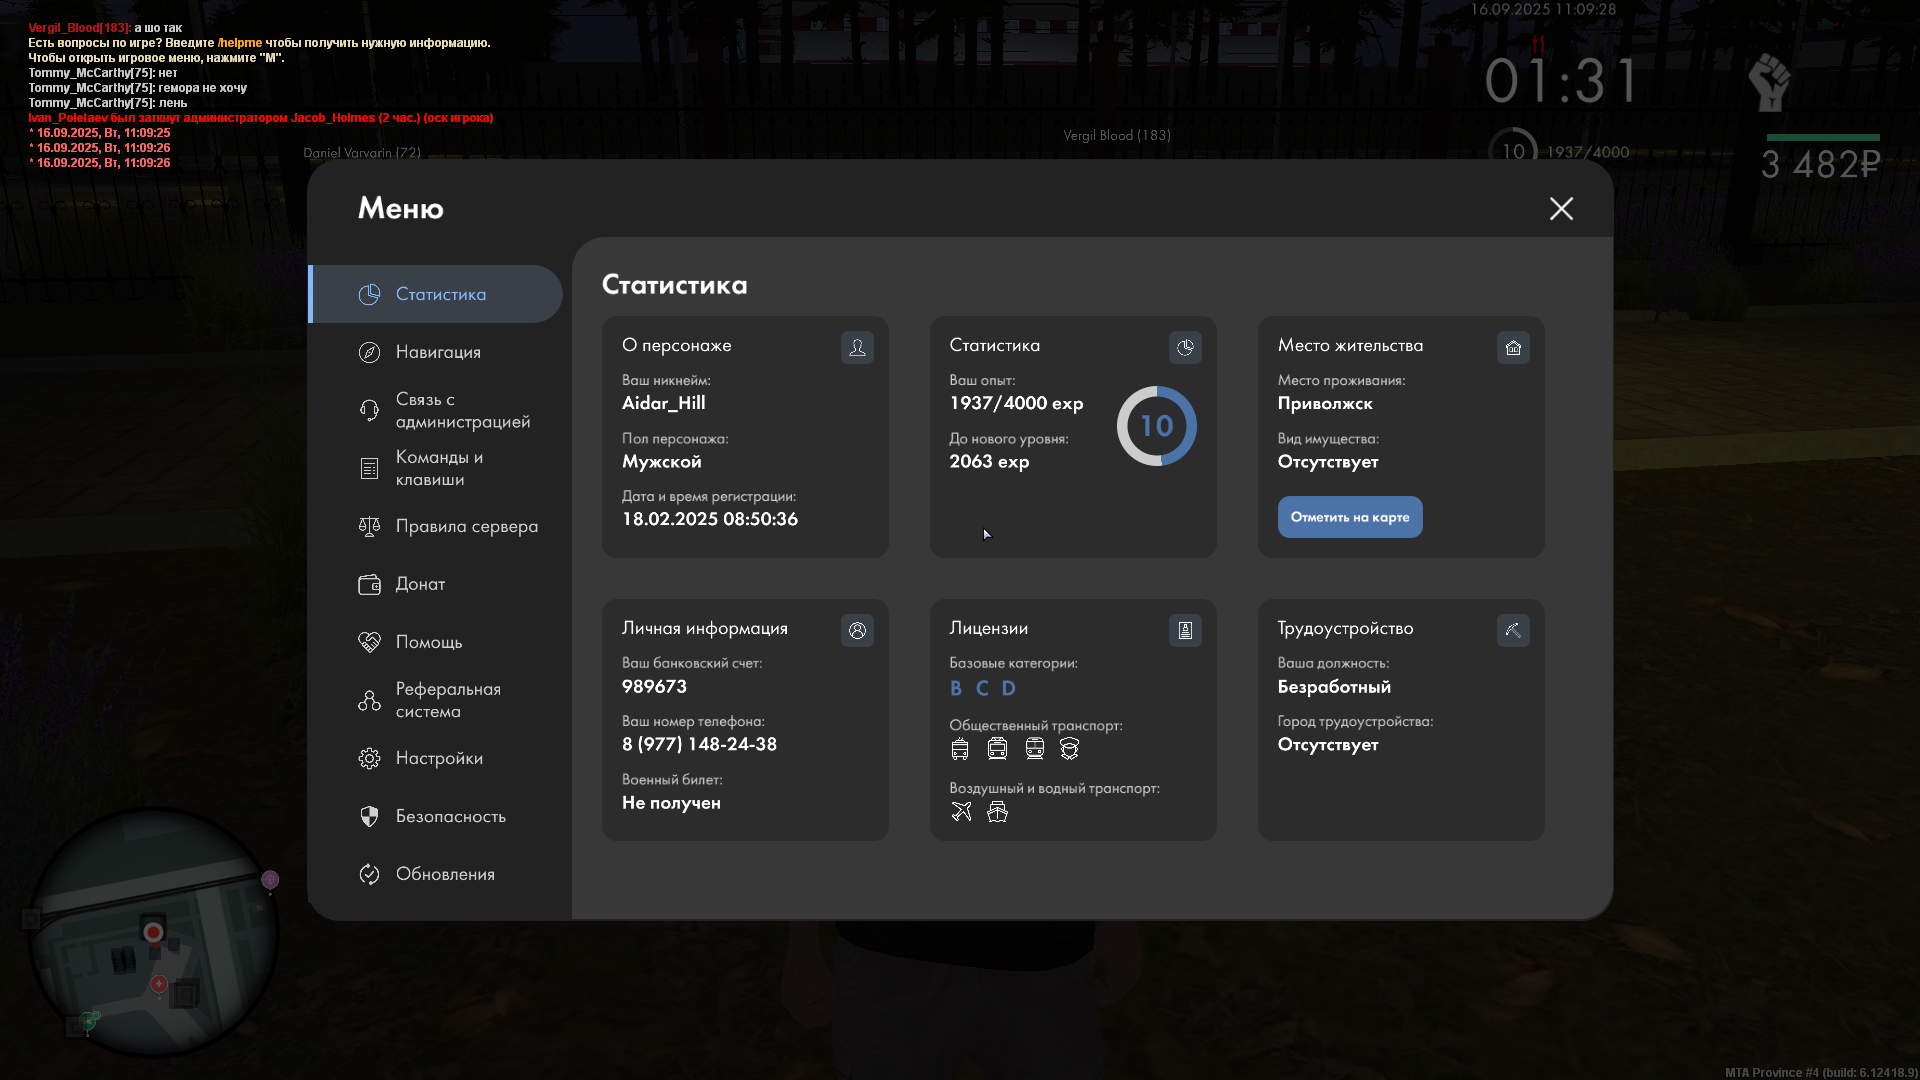Click the user circle icon in Личная информация card
1920x1080 pixels.
coord(857,630)
